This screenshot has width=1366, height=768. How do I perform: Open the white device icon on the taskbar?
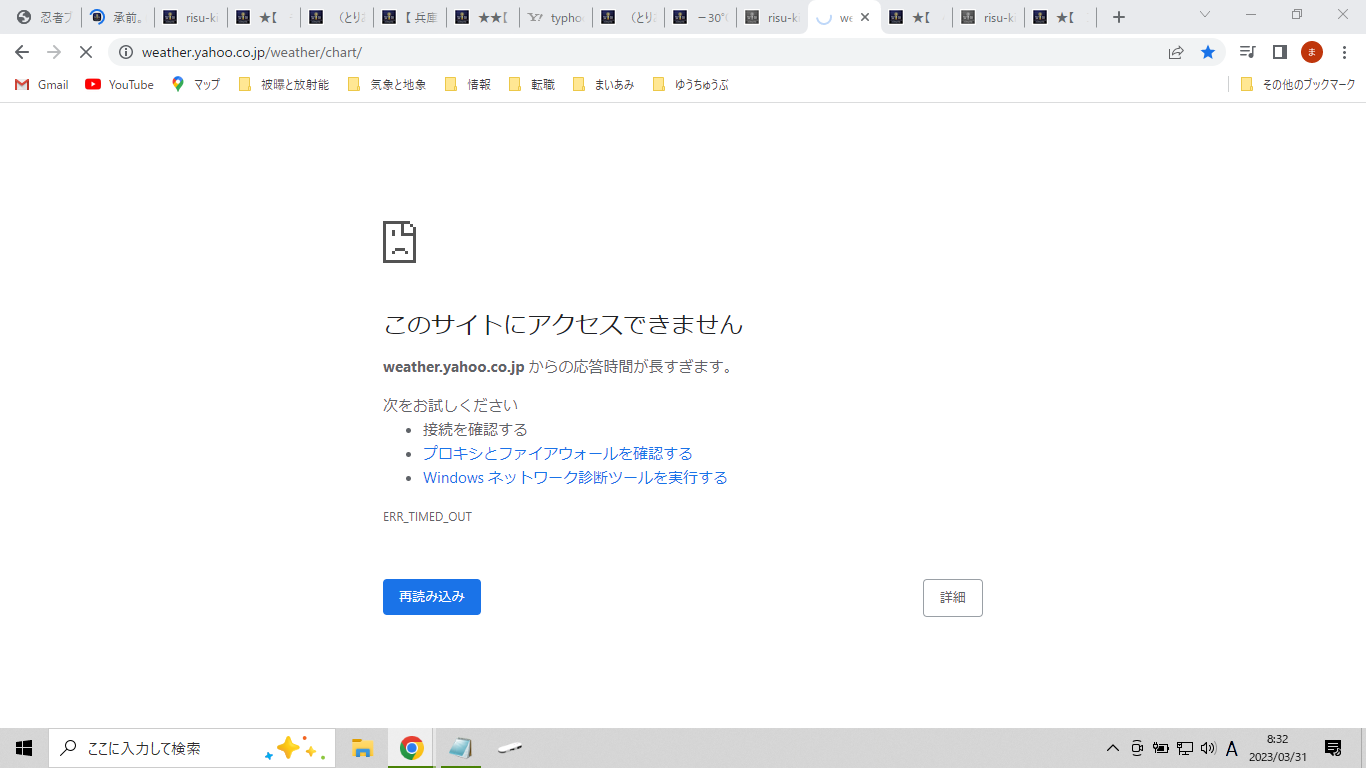pos(510,748)
